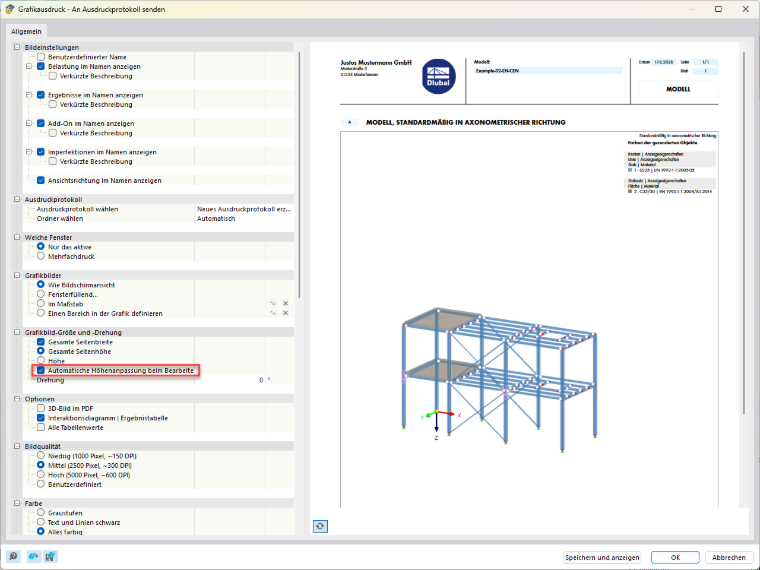Toggle 'Interaktionsdiagramm | Ergebnistabelle' checkbox
The height and width of the screenshot is (570, 760).
[x=41, y=418]
